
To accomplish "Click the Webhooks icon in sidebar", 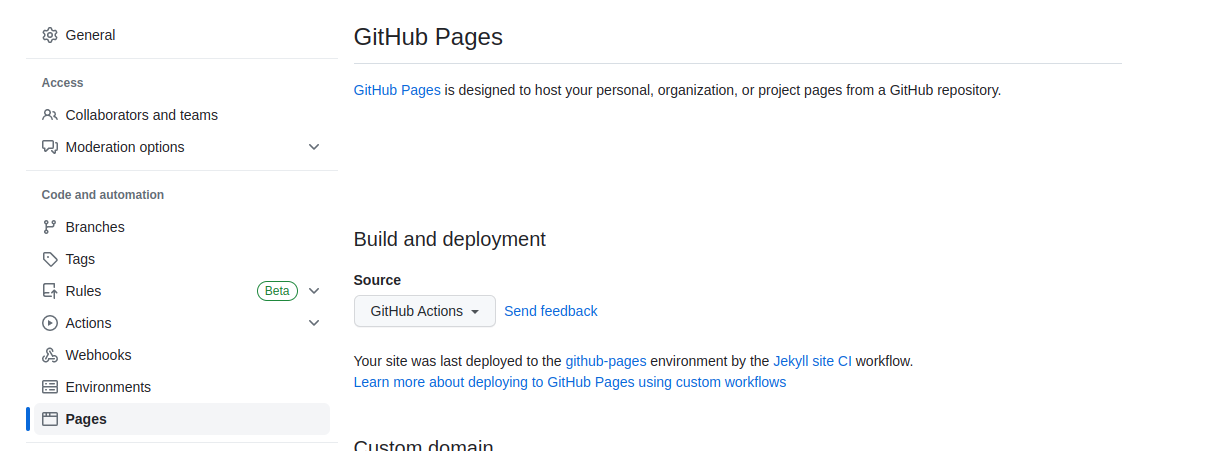I will point(50,355).
